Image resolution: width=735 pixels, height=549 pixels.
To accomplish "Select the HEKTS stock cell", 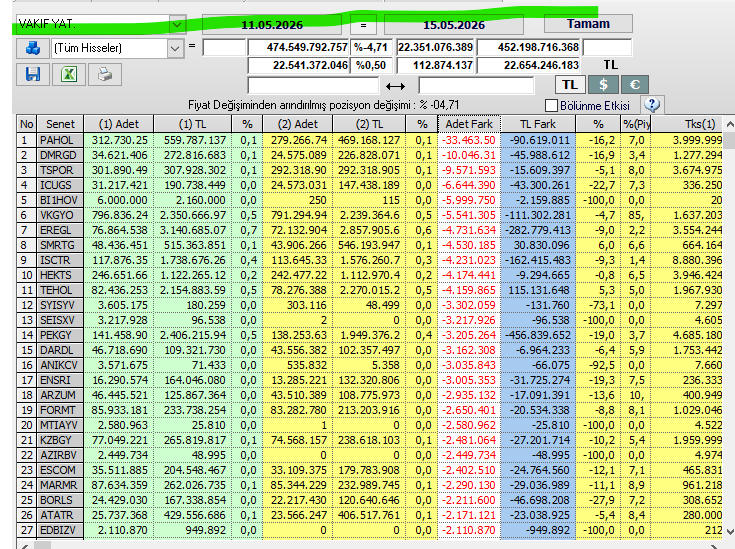I will coord(60,275).
